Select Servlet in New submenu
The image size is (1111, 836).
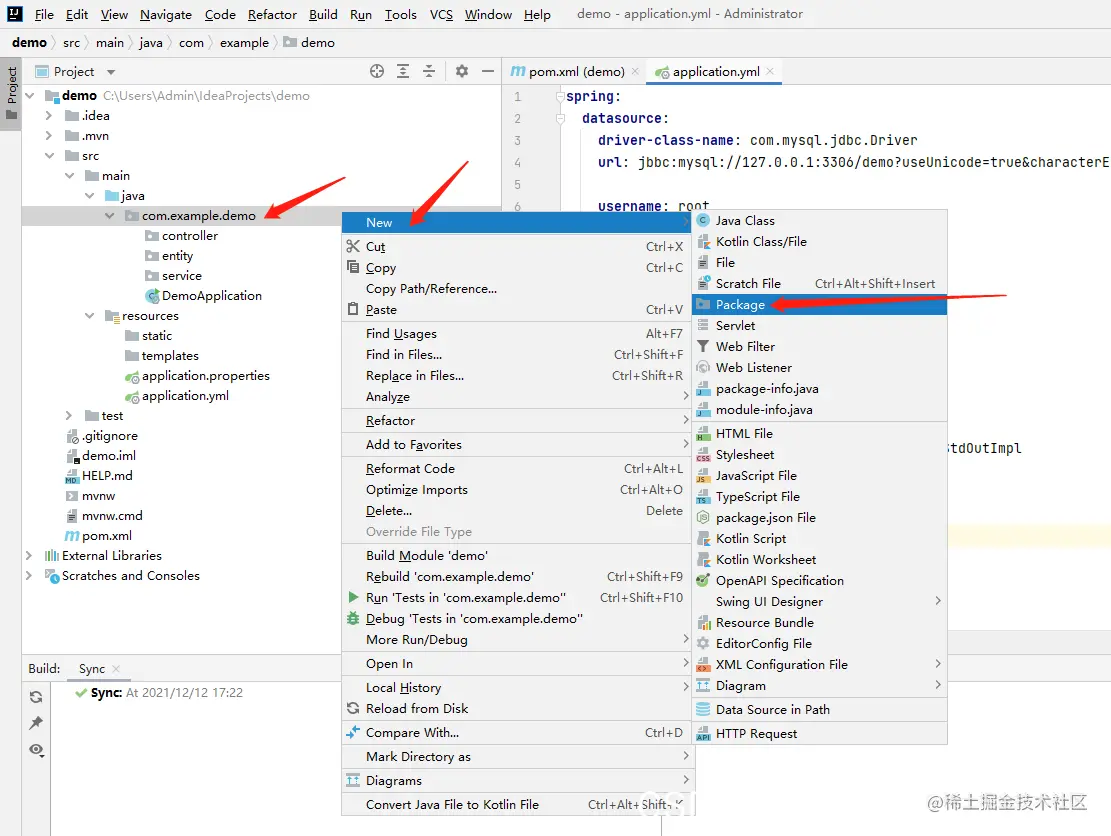tap(819, 325)
